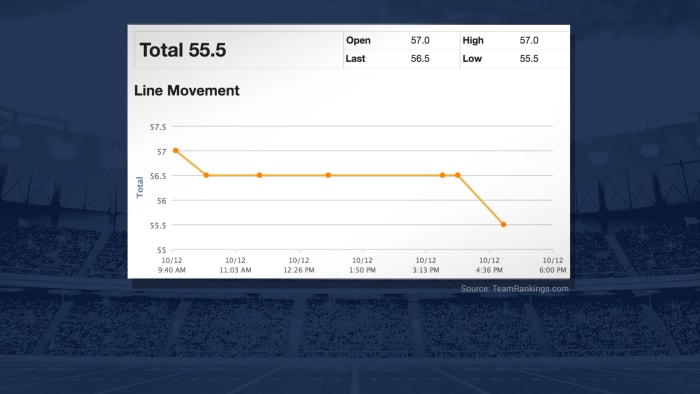Screen dimensions: 700x394
Task: Click the Open value 57.0
Action: point(420,40)
